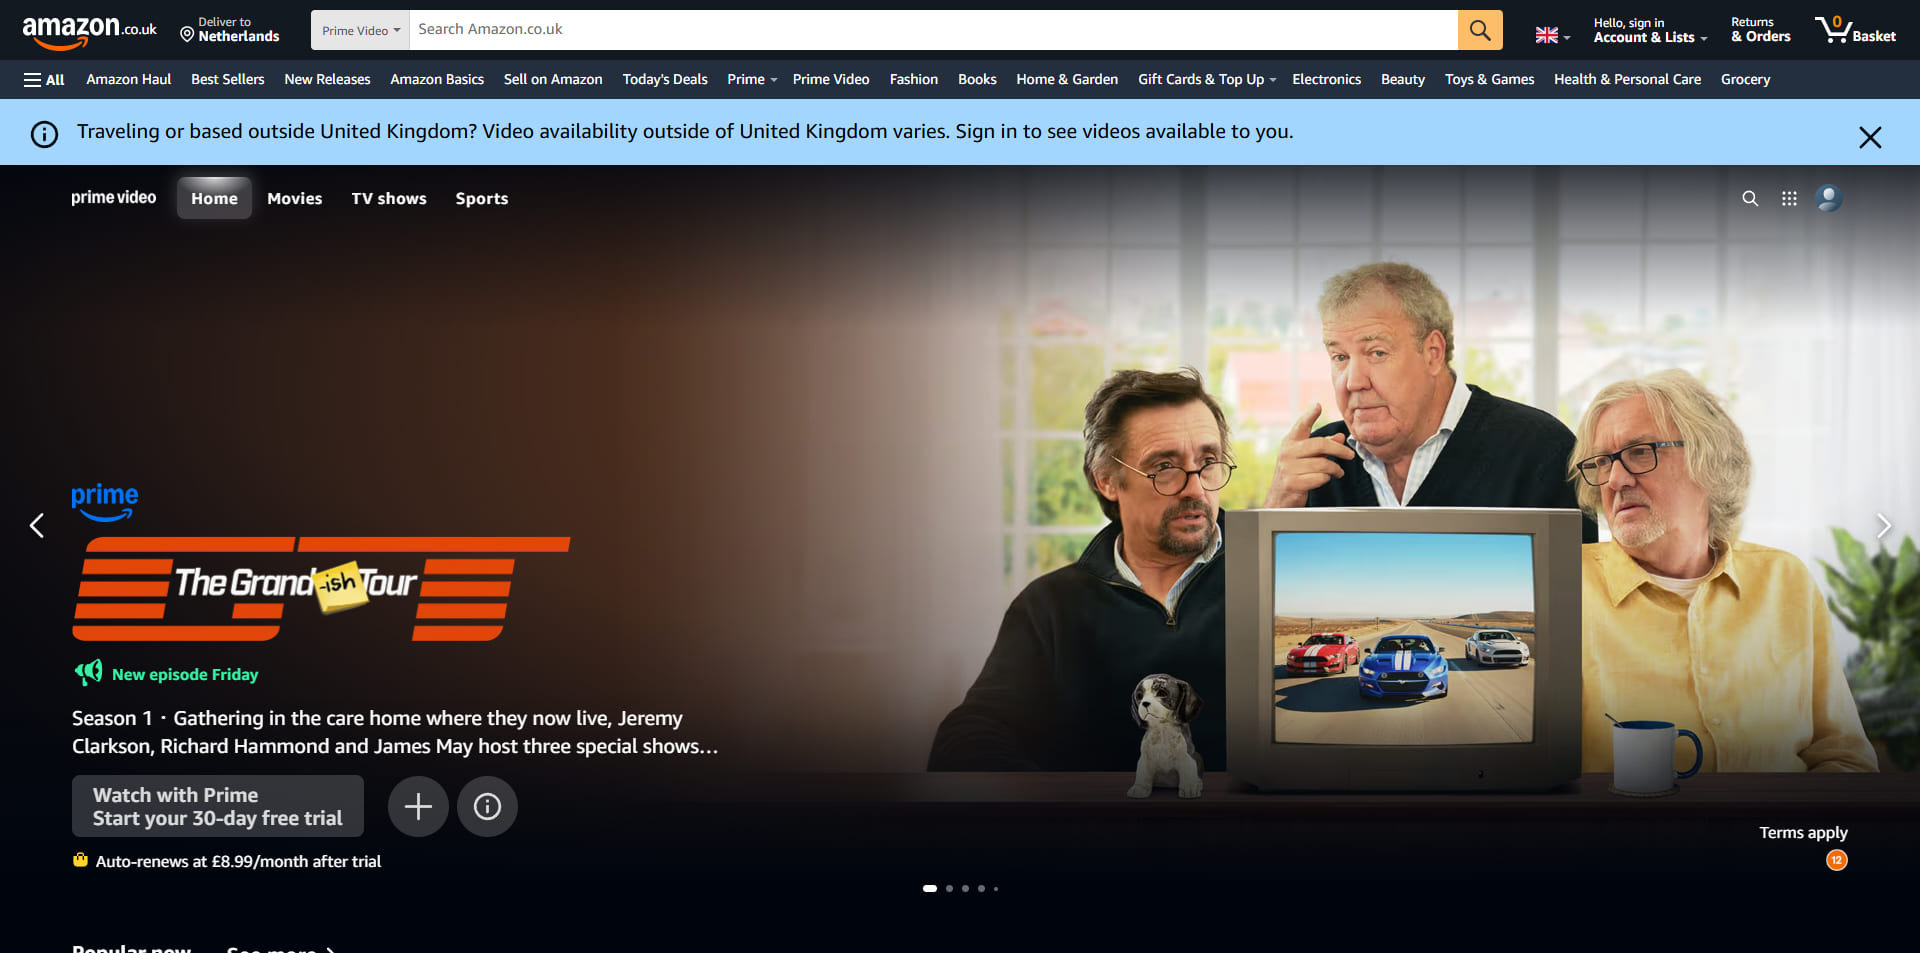Click Watch with Prime free trial button

click(218, 806)
